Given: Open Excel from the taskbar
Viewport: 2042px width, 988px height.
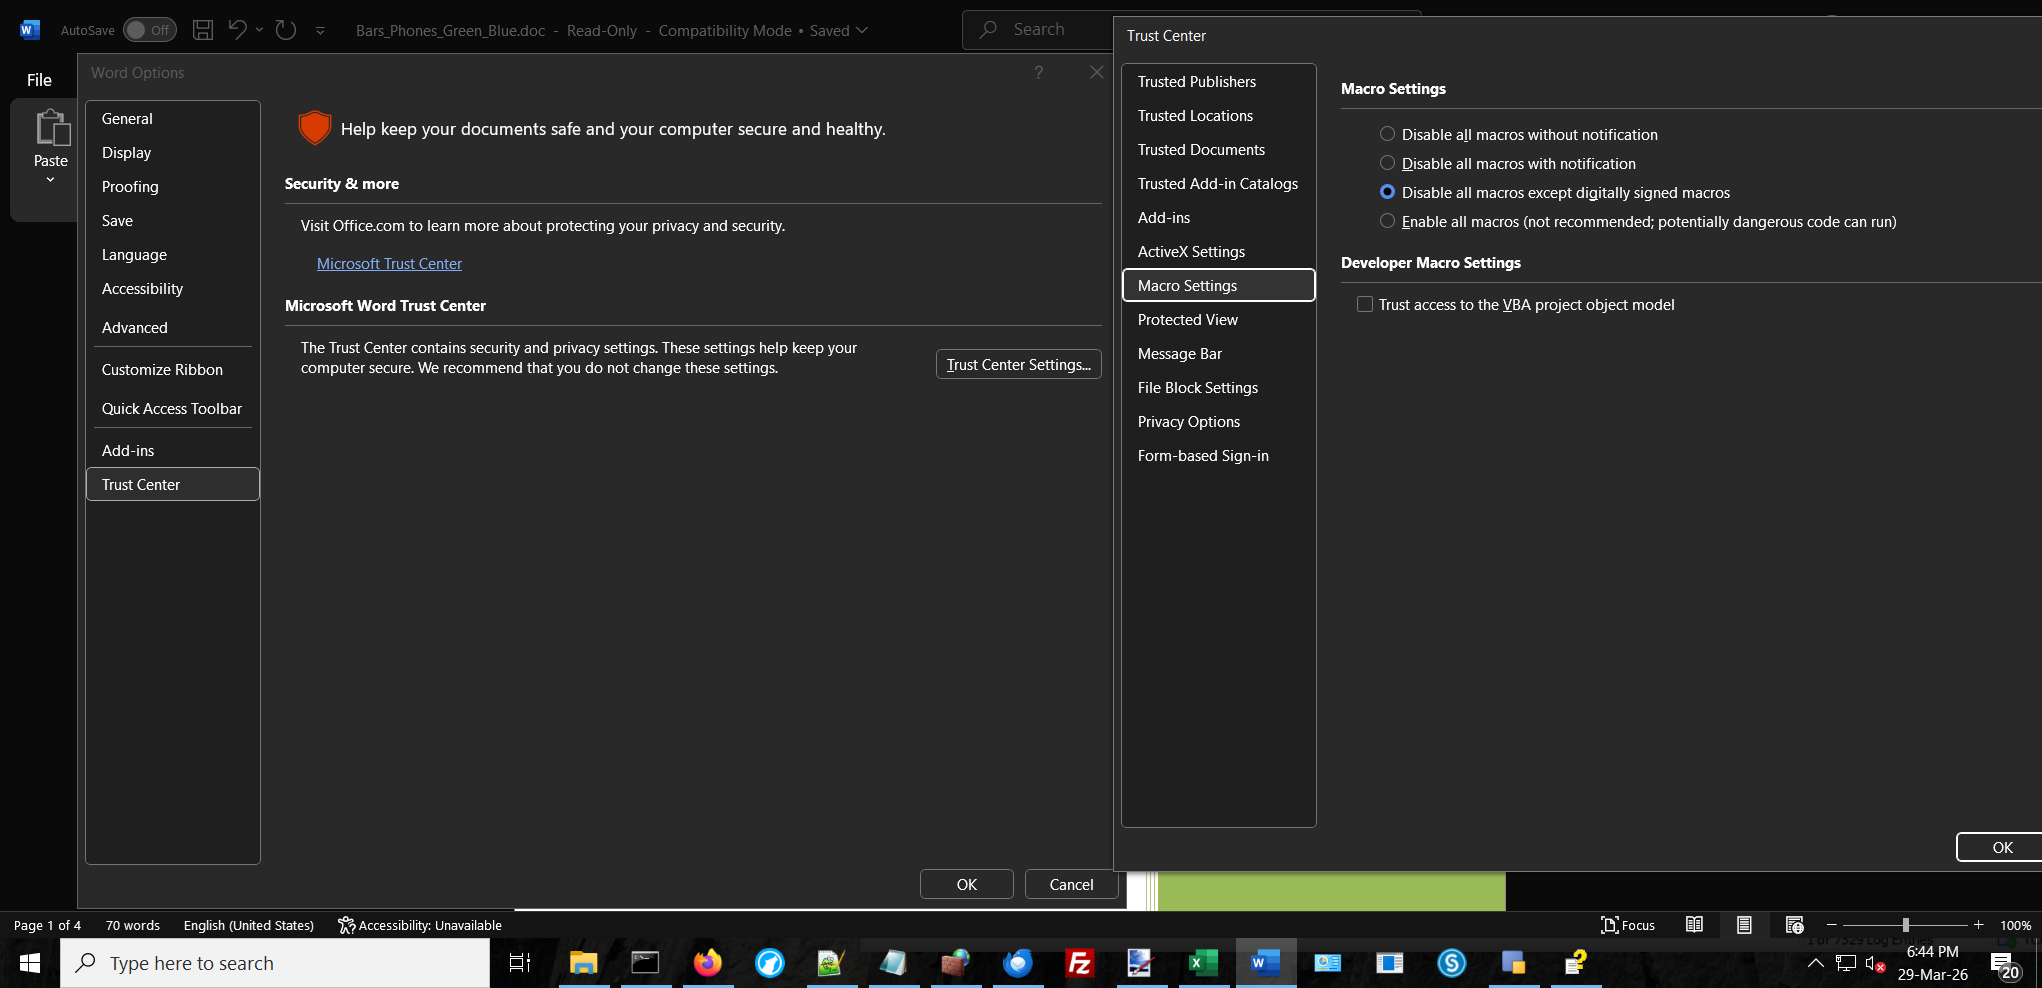Looking at the screenshot, I should coord(1203,963).
